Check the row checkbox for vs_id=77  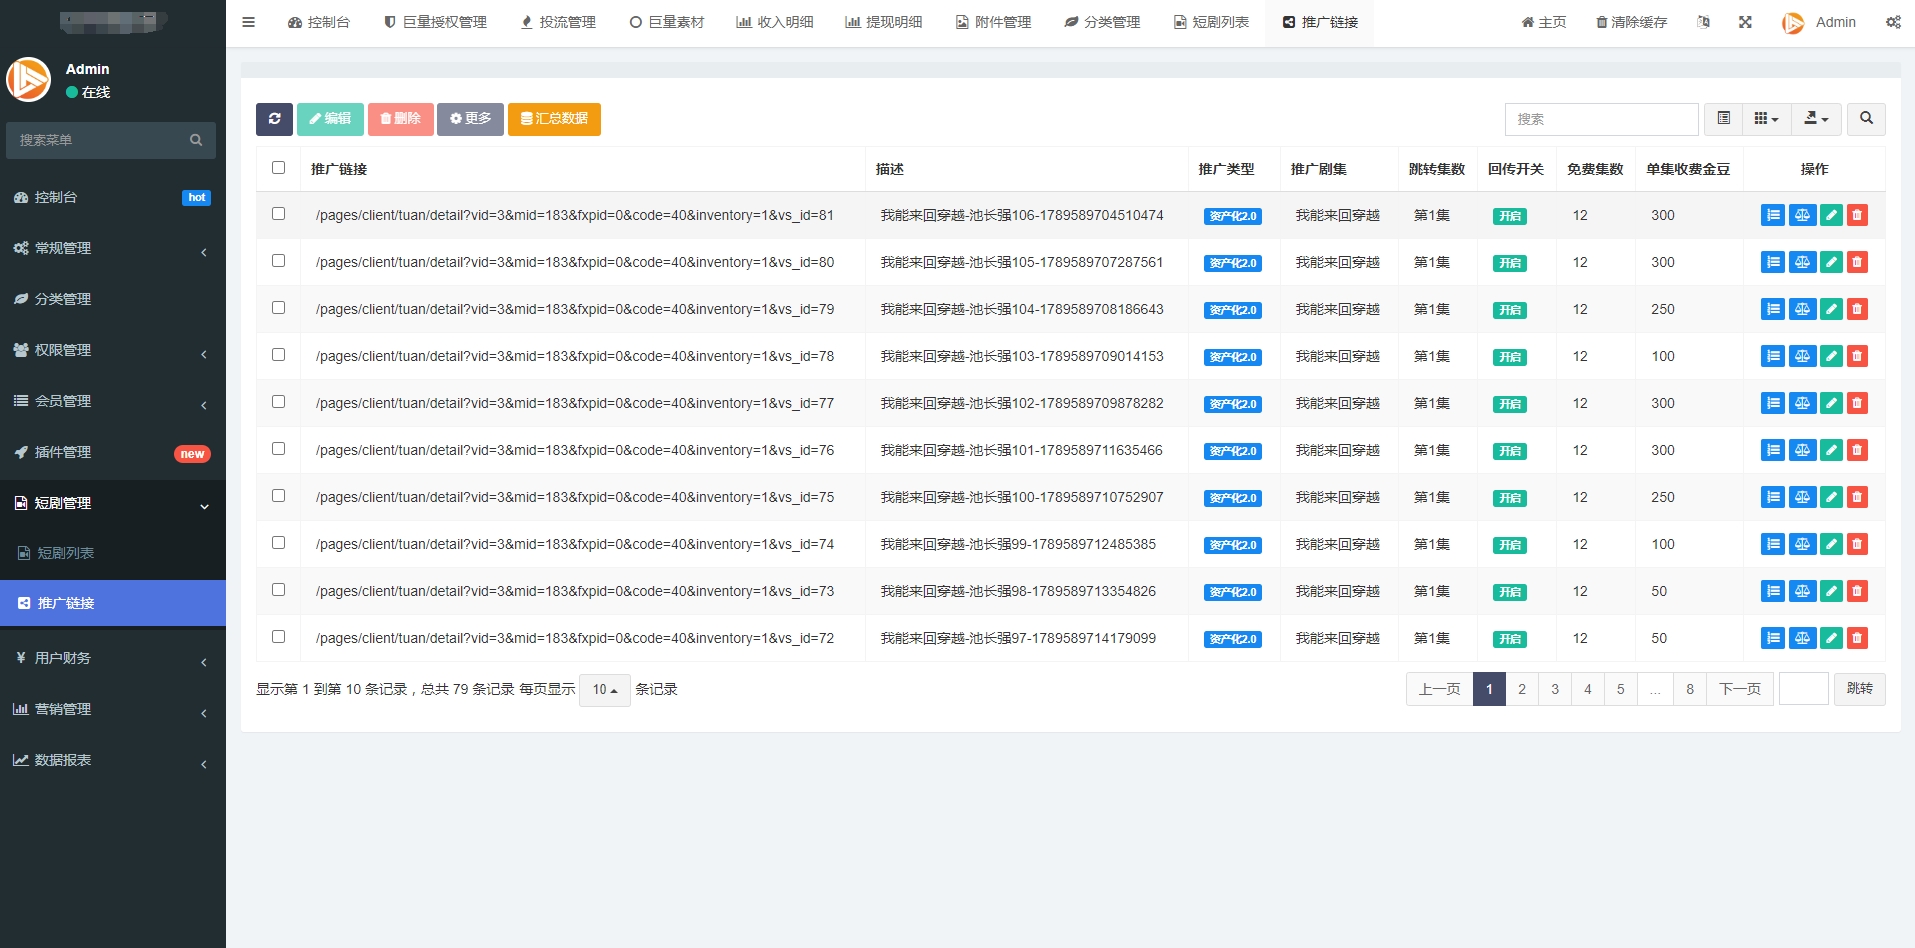click(278, 402)
